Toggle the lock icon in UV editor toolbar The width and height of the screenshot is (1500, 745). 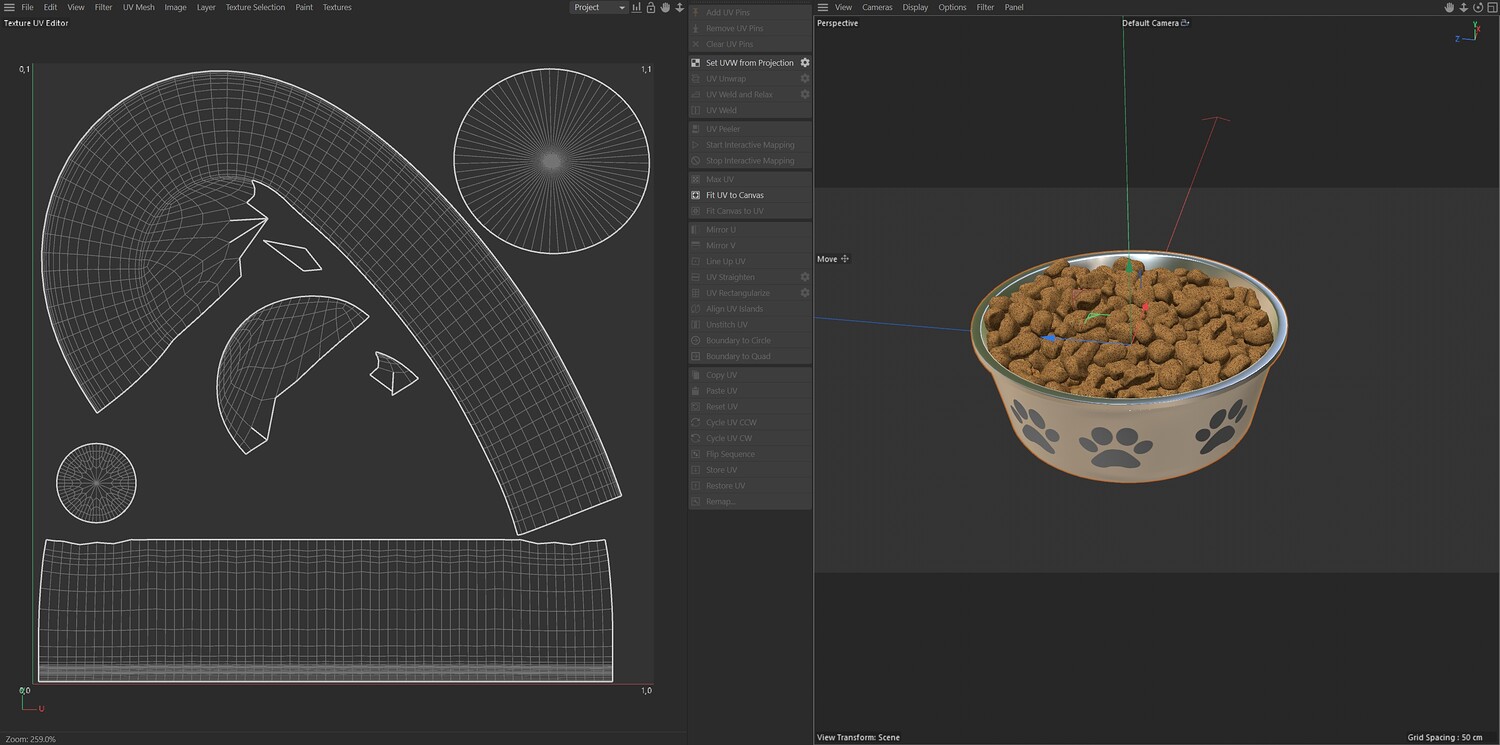651,7
